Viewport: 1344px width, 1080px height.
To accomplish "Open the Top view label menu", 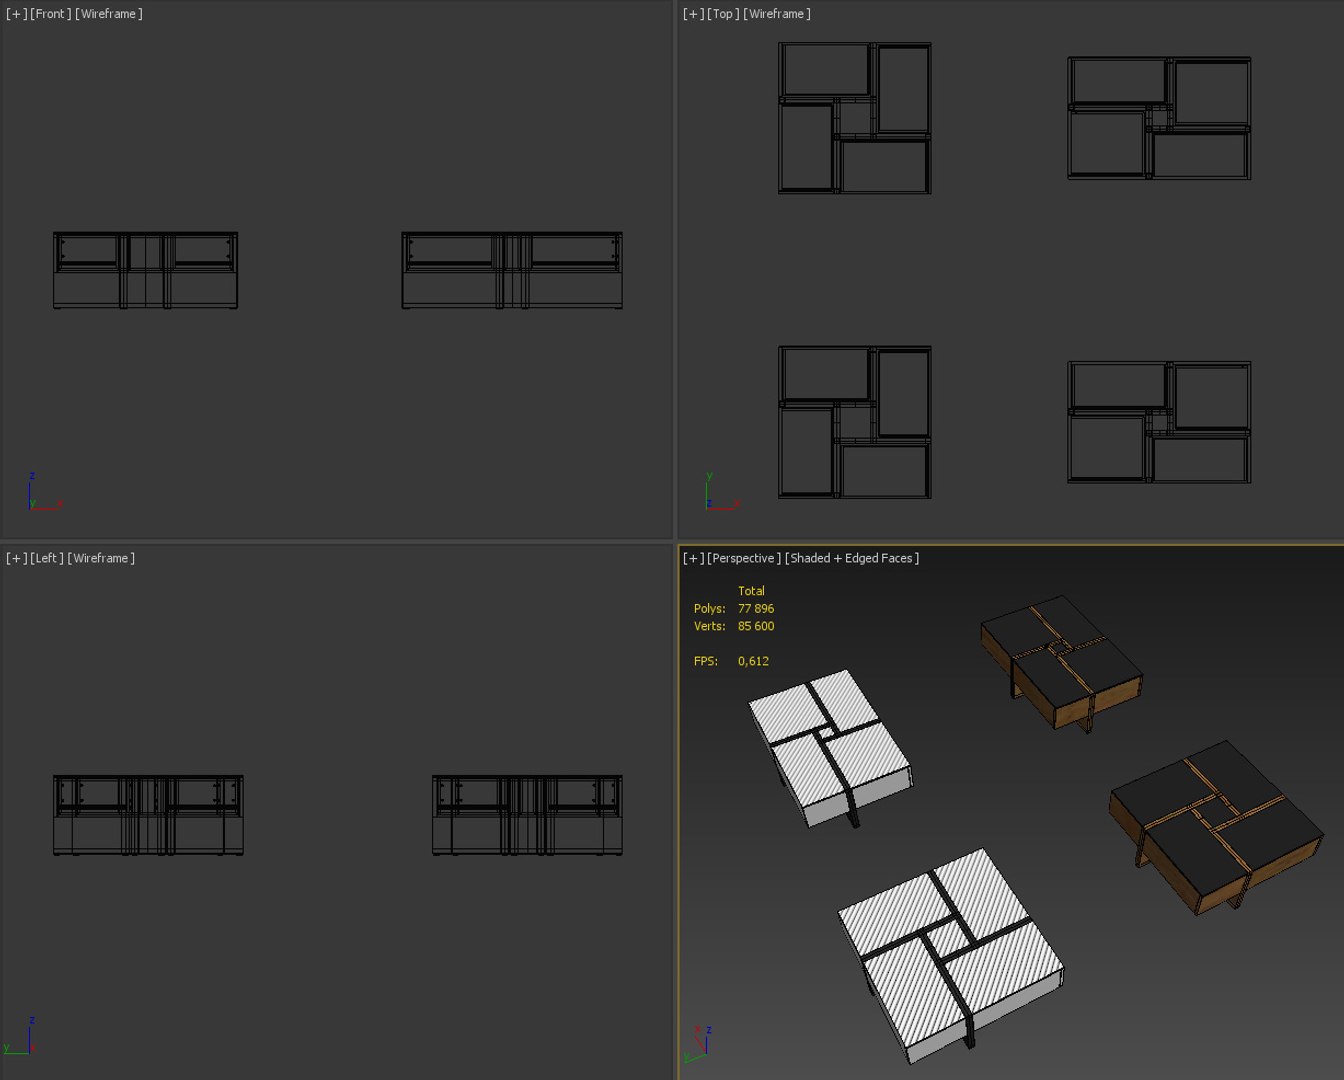I will click(x=723, y=14).
